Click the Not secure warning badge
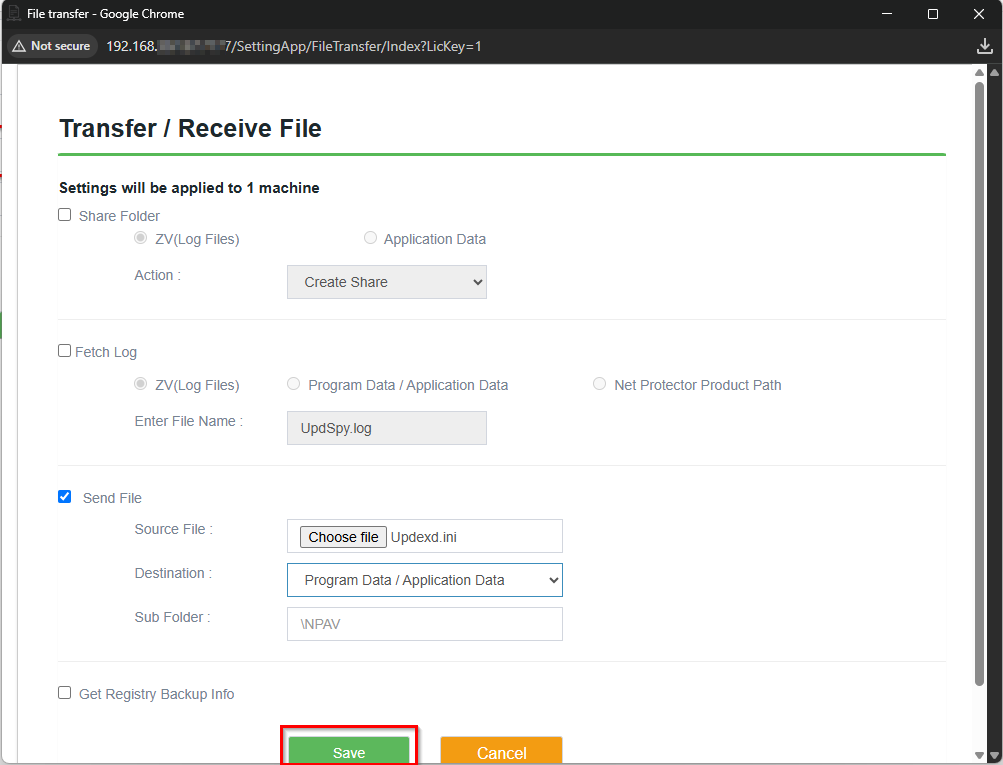The image size is (1003, 765). [x=50, y=46]
